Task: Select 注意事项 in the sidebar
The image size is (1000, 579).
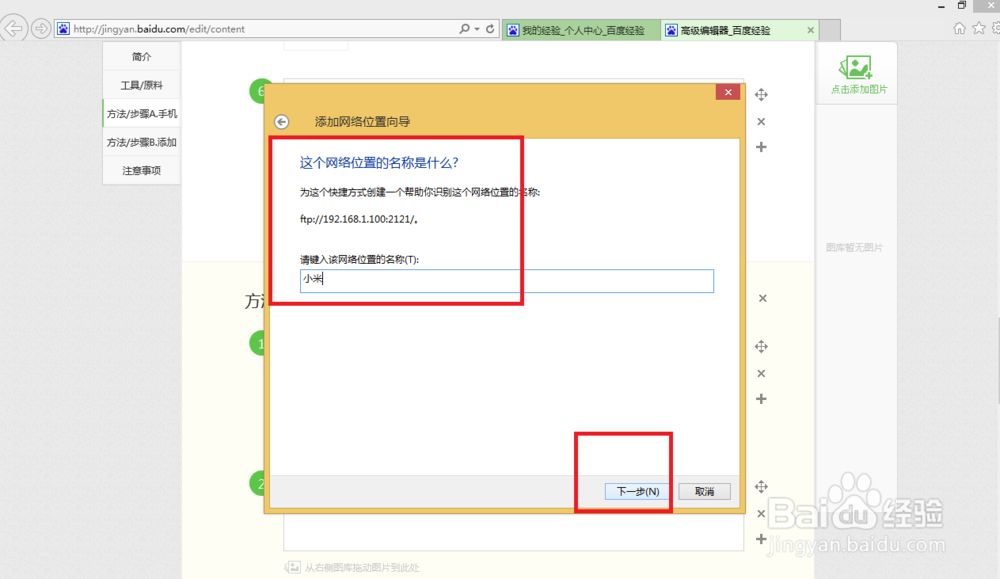Action: click(x=141, y=170)
